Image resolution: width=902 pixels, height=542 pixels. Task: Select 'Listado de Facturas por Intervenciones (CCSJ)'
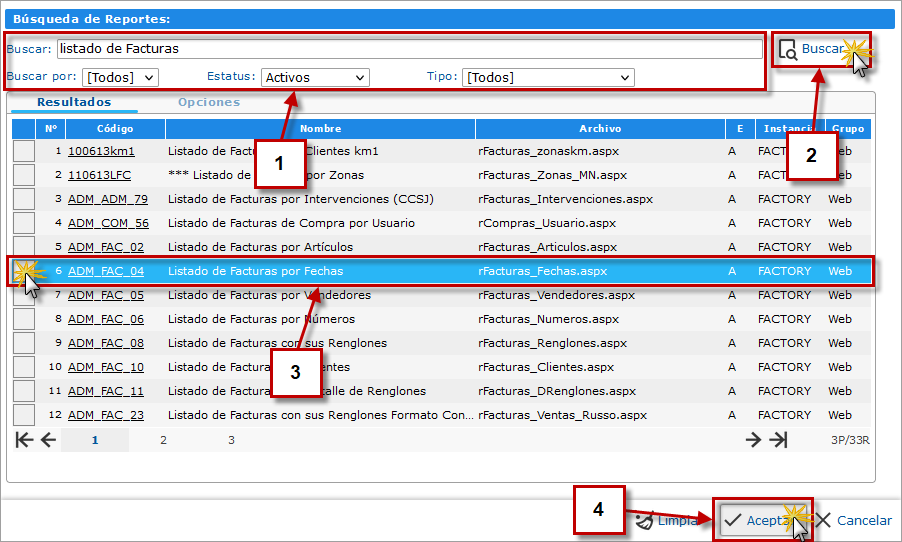coord(301,199)
